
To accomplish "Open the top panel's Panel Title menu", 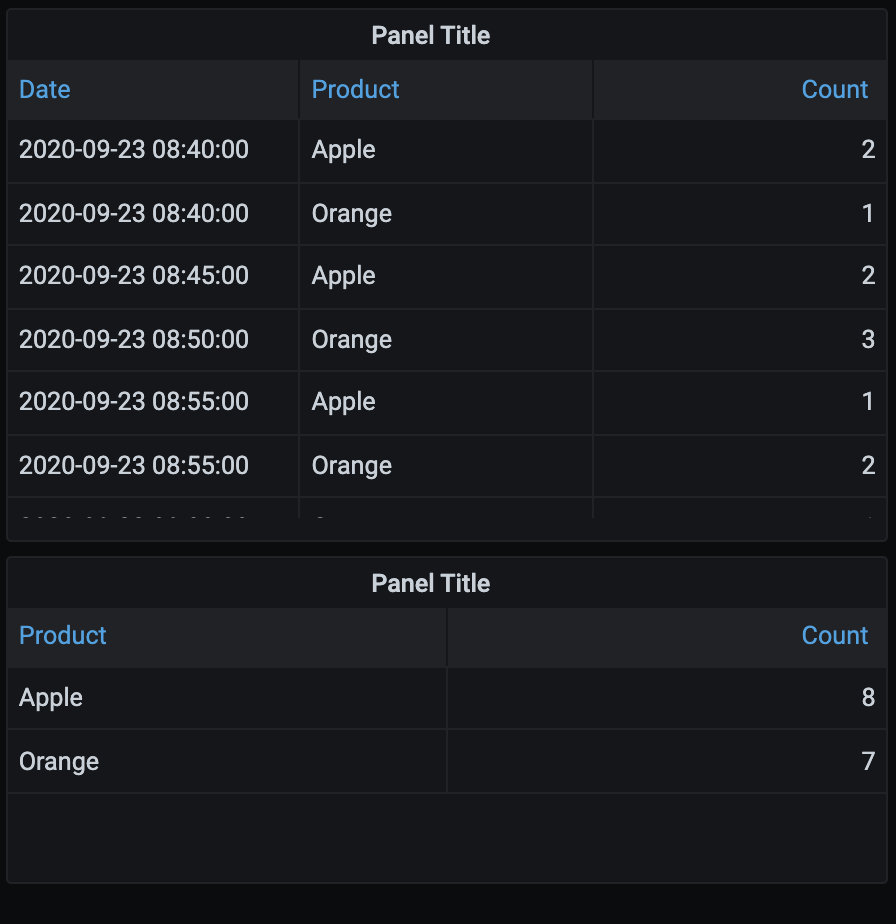I will (x=431, y=36).
